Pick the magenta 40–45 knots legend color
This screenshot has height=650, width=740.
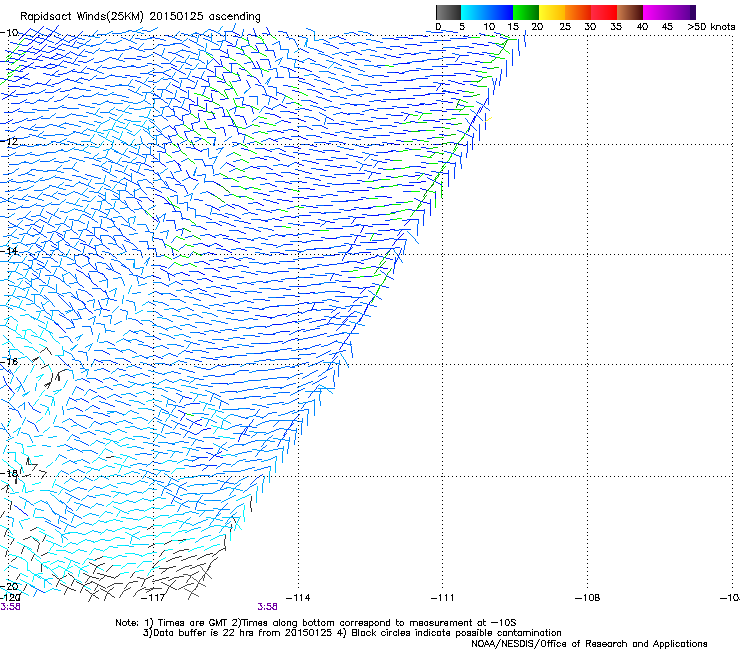(656, 12)
